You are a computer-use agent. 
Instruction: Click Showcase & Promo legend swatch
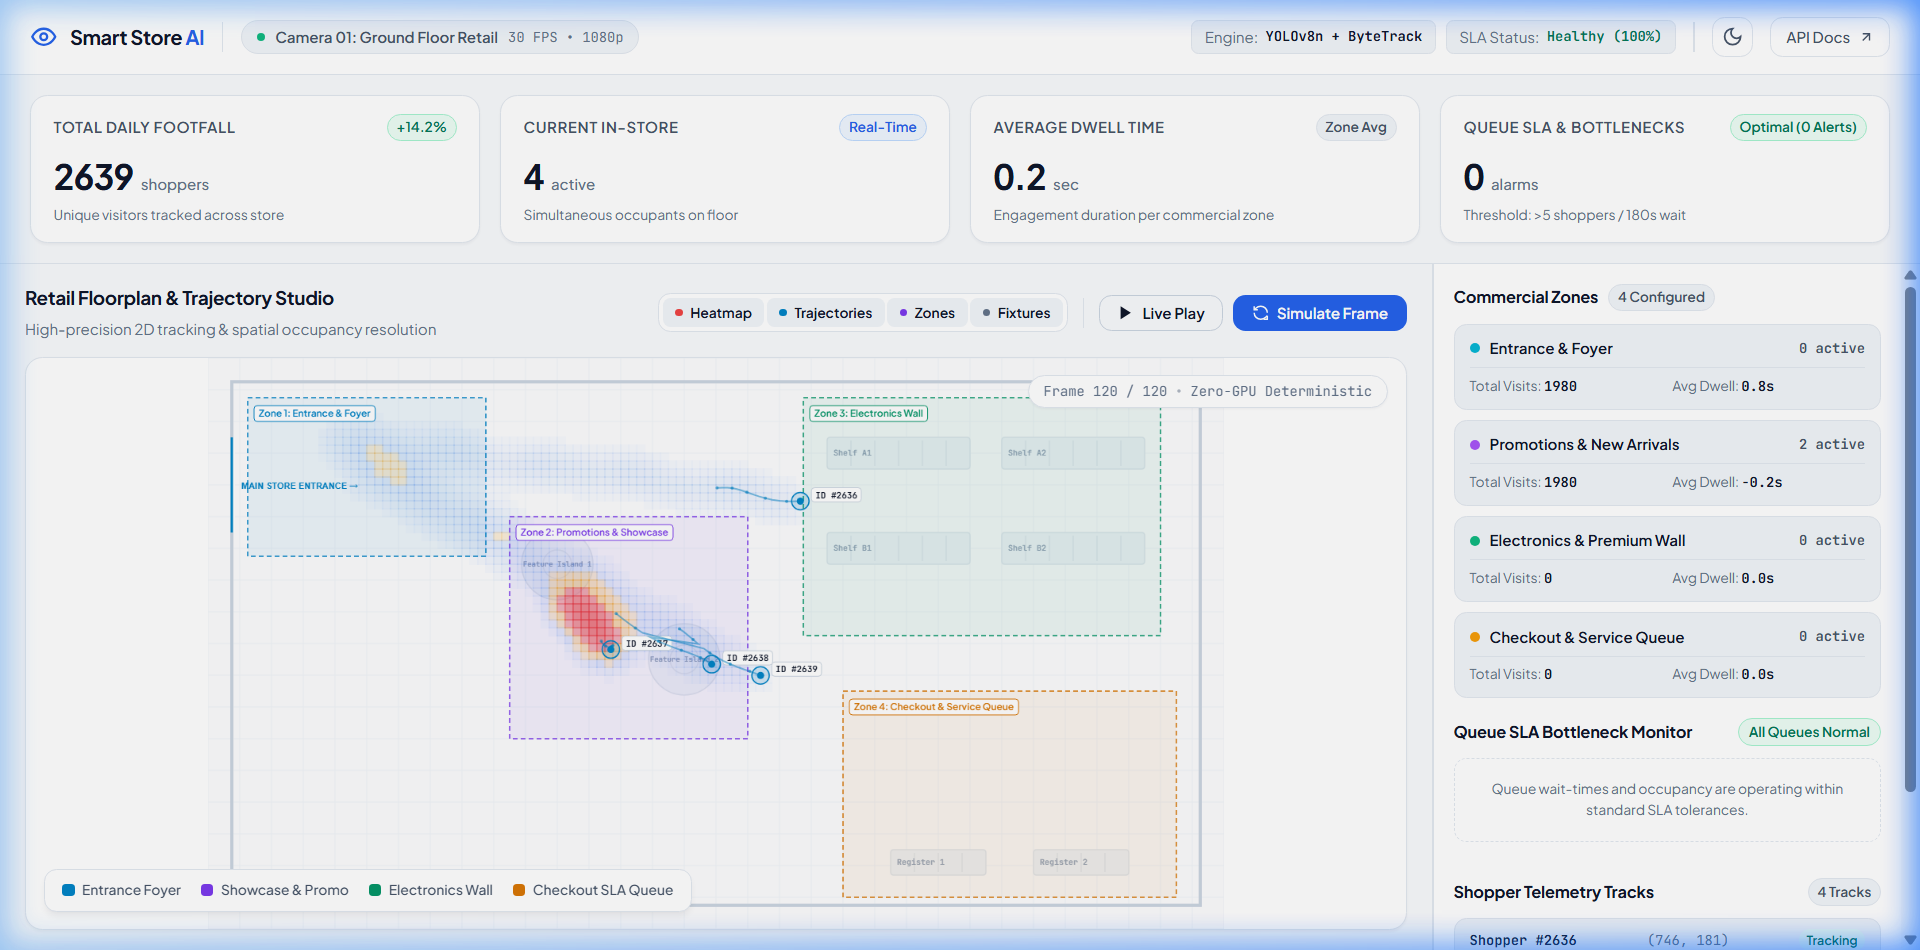point(207,890)
